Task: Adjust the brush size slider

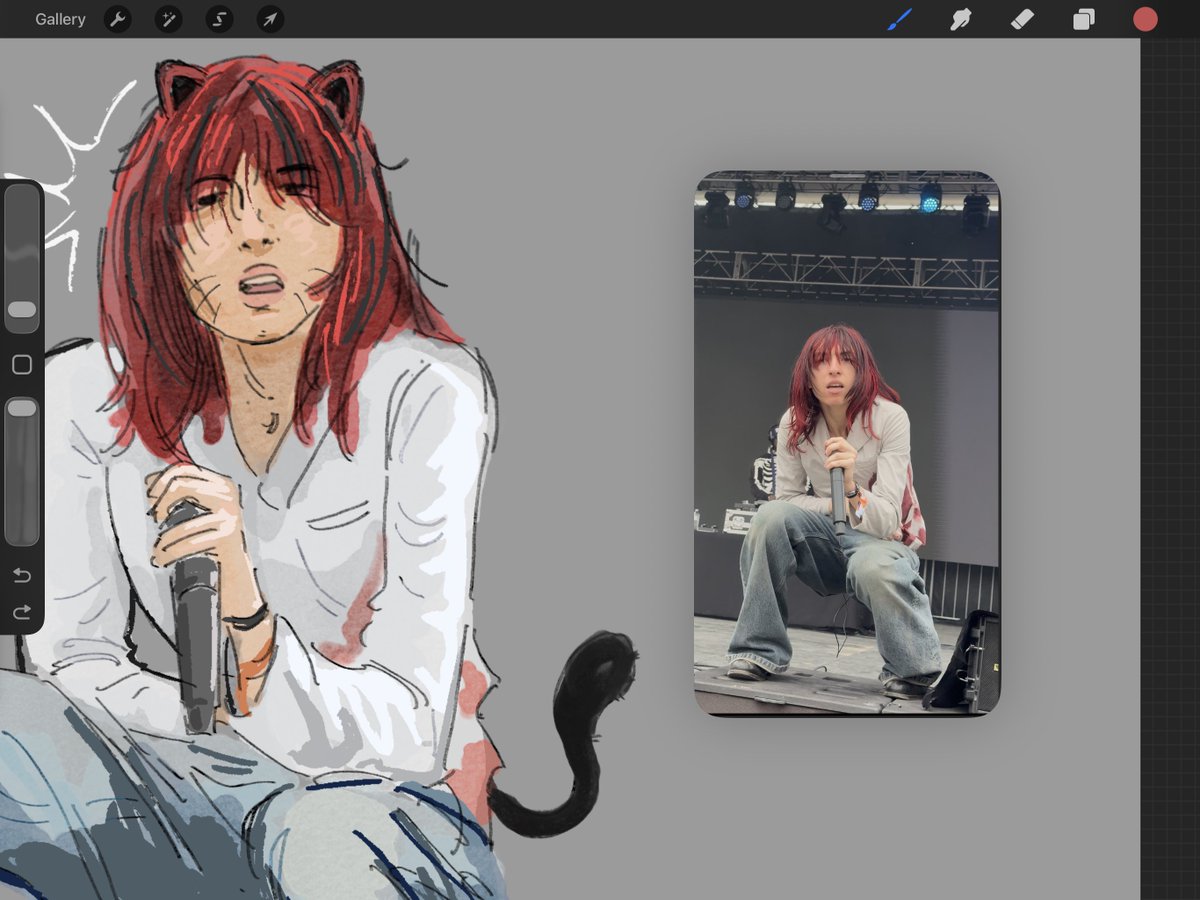Action: coord(22,258)
